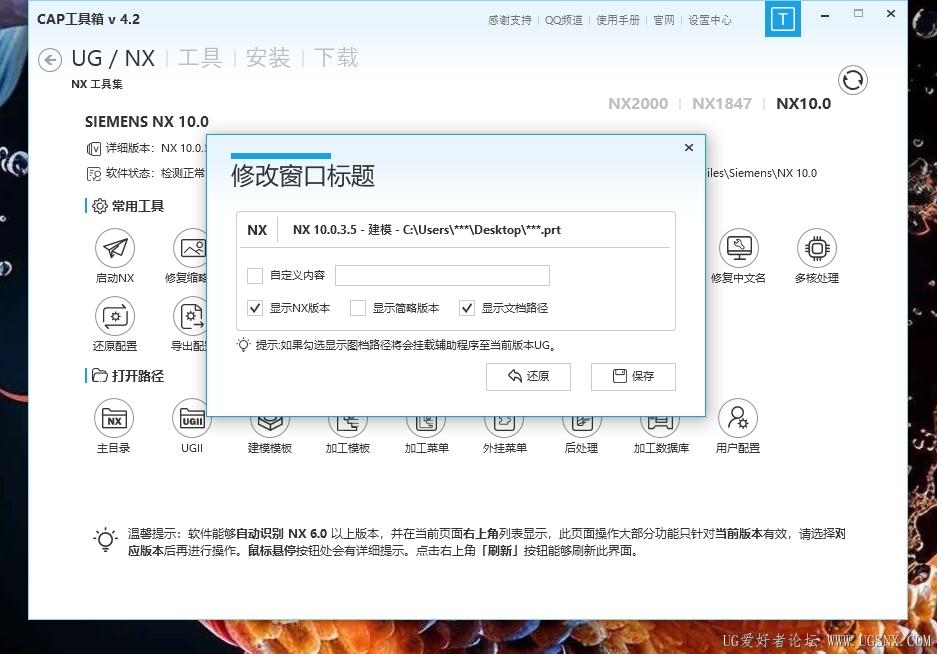
Task: Open the 使用手册 link
Action: click(x=618, y=20)
